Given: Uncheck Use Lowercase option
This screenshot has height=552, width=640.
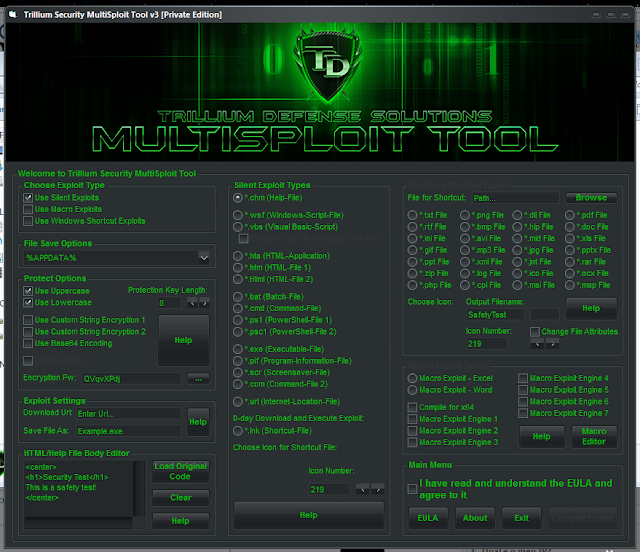Looking at the screenshot, I should click(28, 303).
